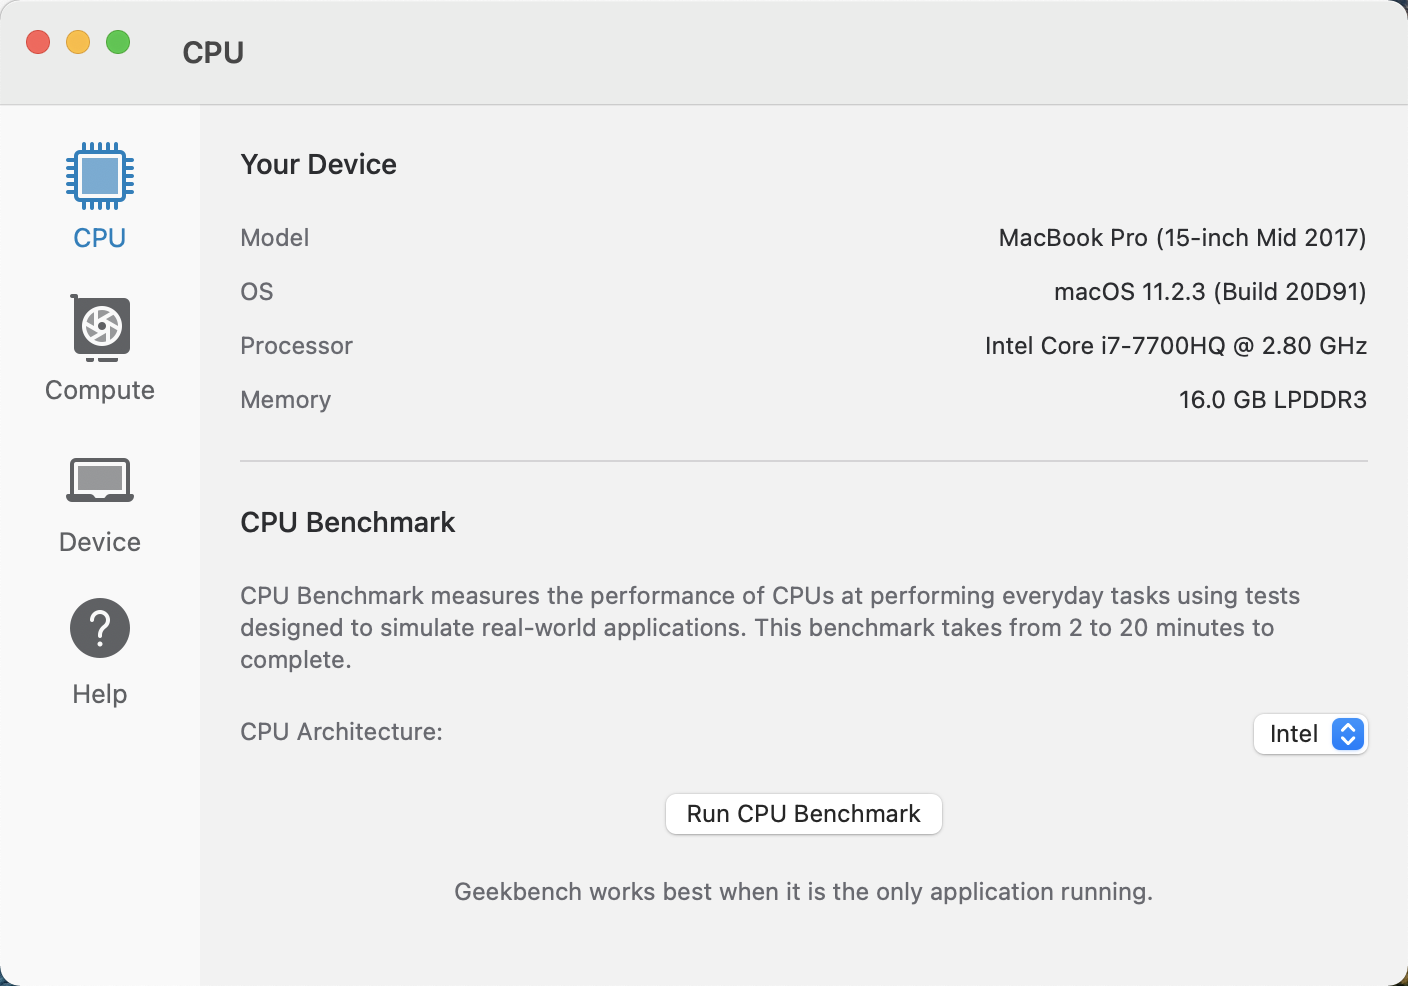Click the CPU window title text
1408x986 pixels.
(x=213, y=52)
